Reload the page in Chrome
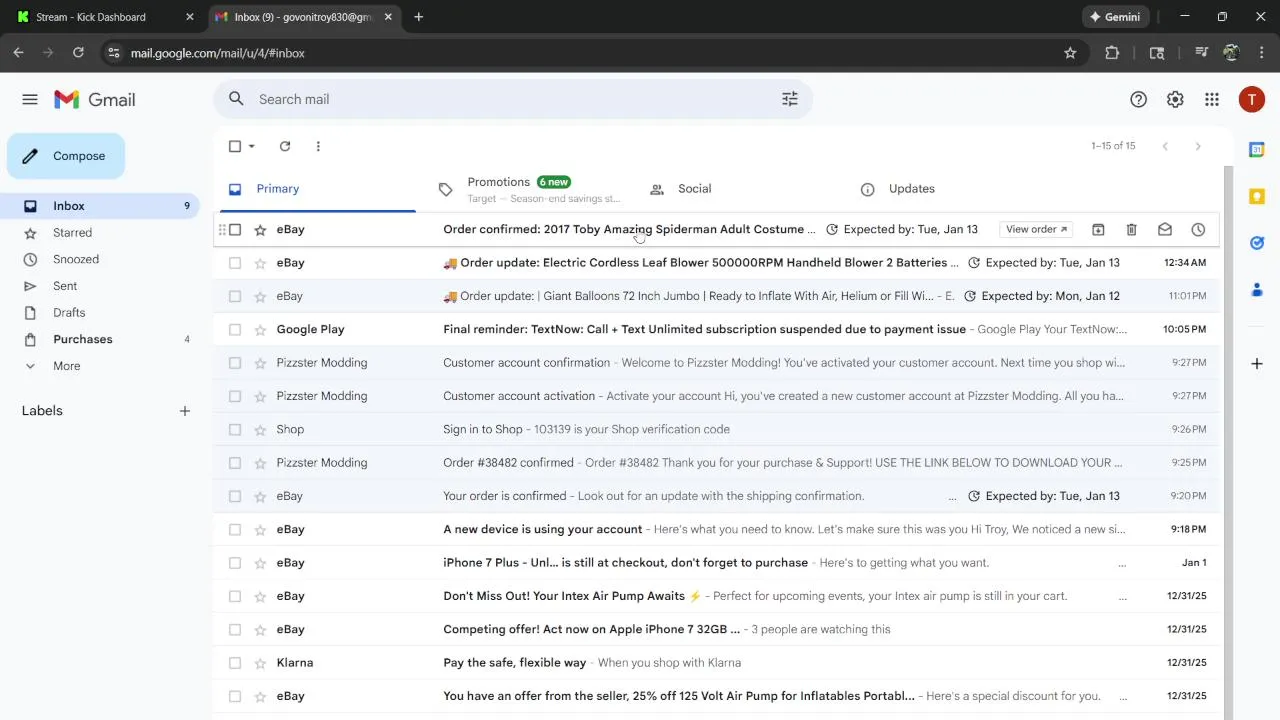 coord(78,53)
